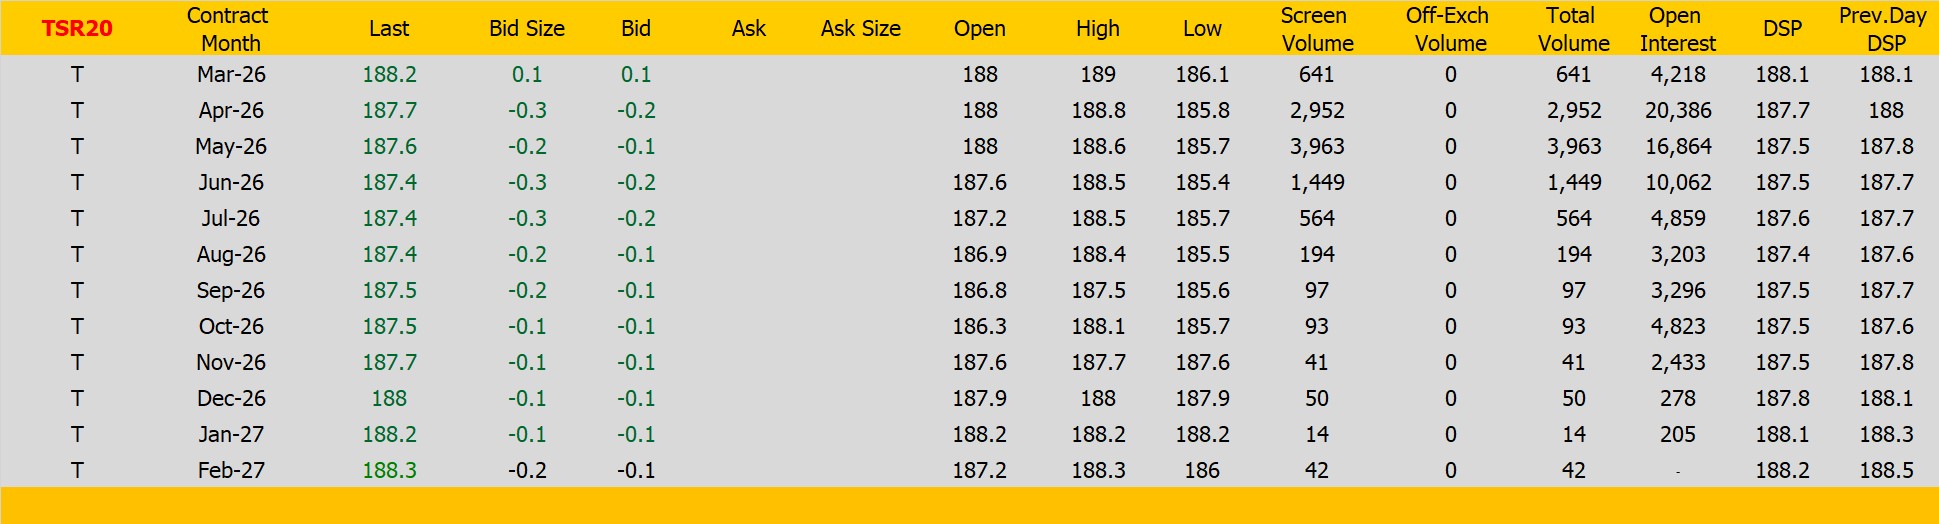1939x524 pixels.
Task: Select the Screen Volume column header
Action: pos(1316,29)
